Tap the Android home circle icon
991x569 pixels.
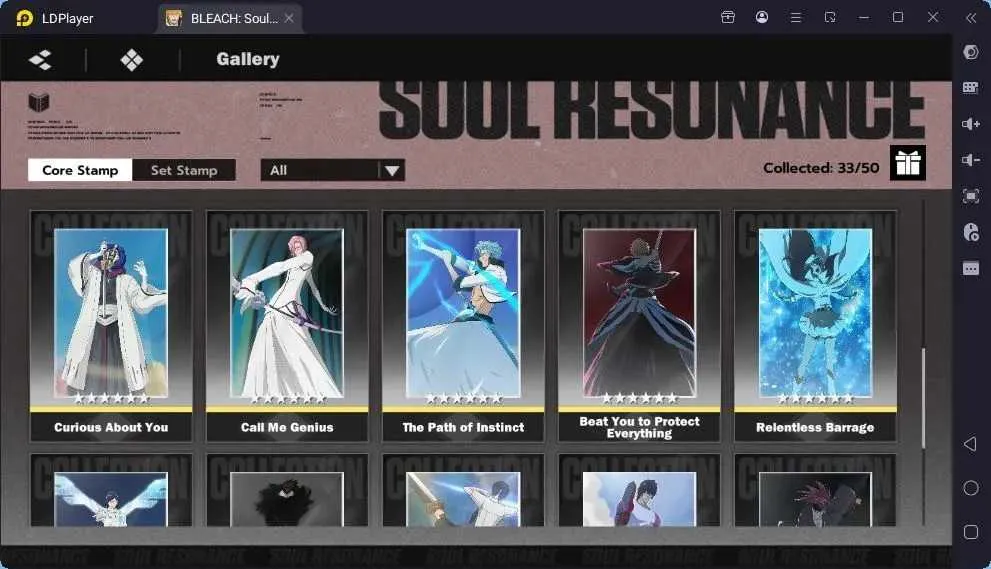coord(971,488)
